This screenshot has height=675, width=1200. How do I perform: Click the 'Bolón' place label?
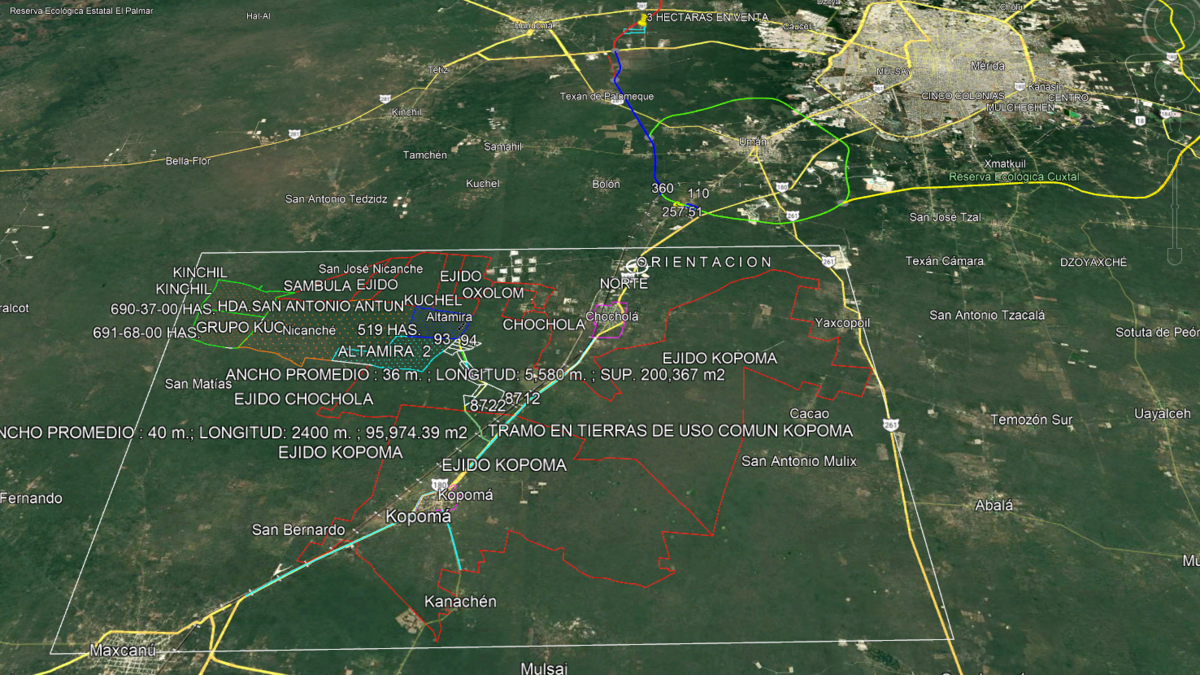coord(606,184)
